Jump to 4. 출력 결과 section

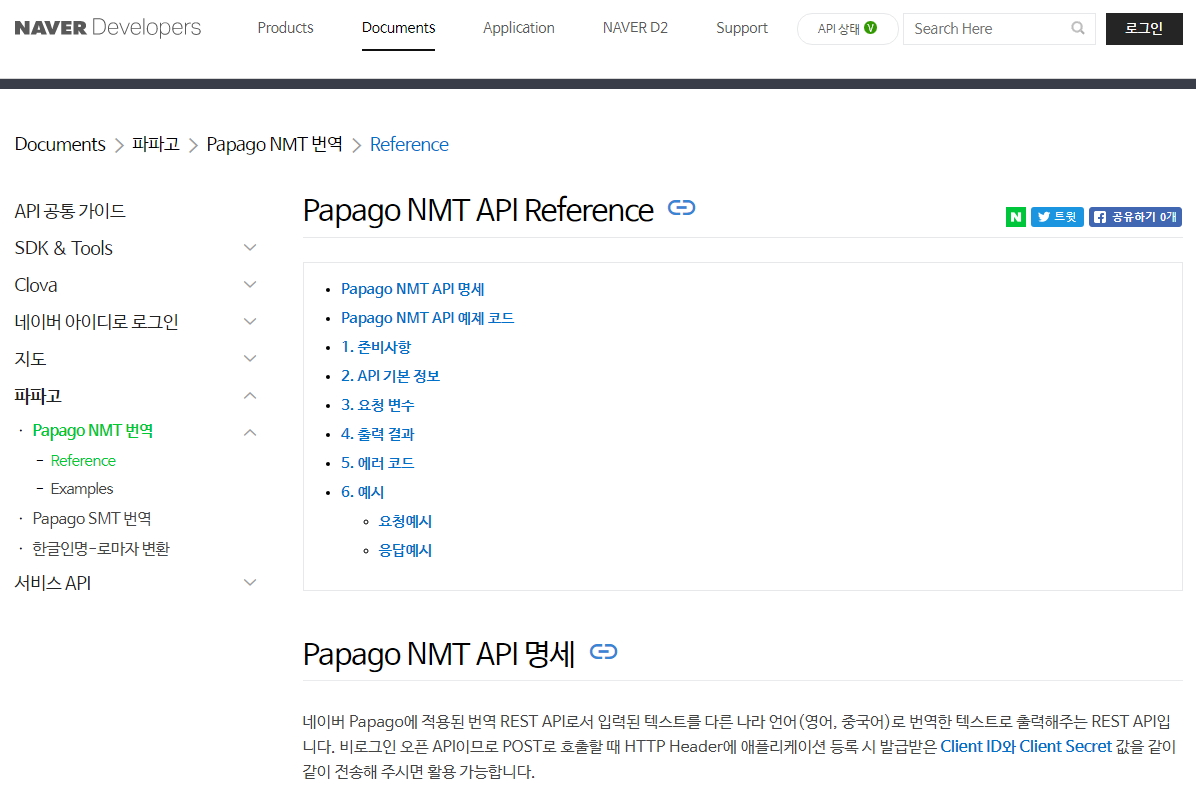tap(378, 434)
